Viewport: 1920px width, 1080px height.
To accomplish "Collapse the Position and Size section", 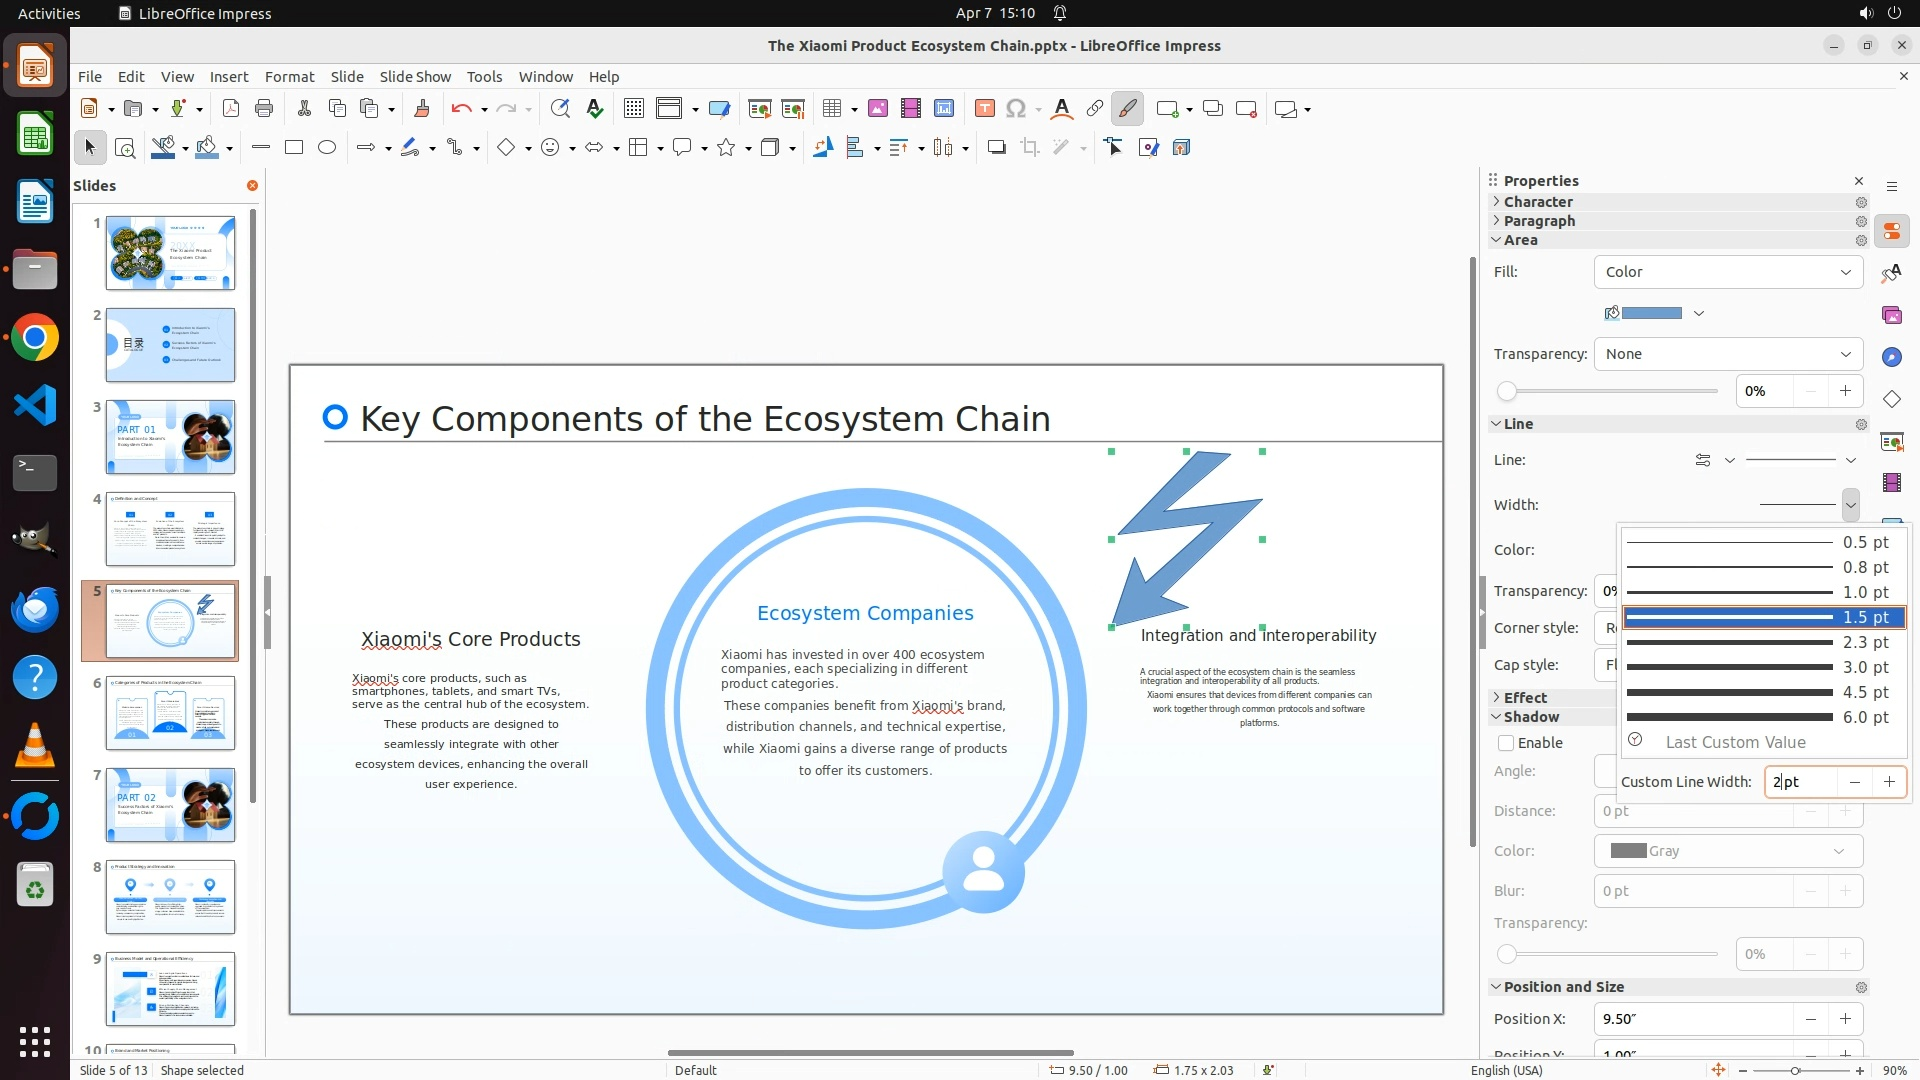I will 1563,987.
